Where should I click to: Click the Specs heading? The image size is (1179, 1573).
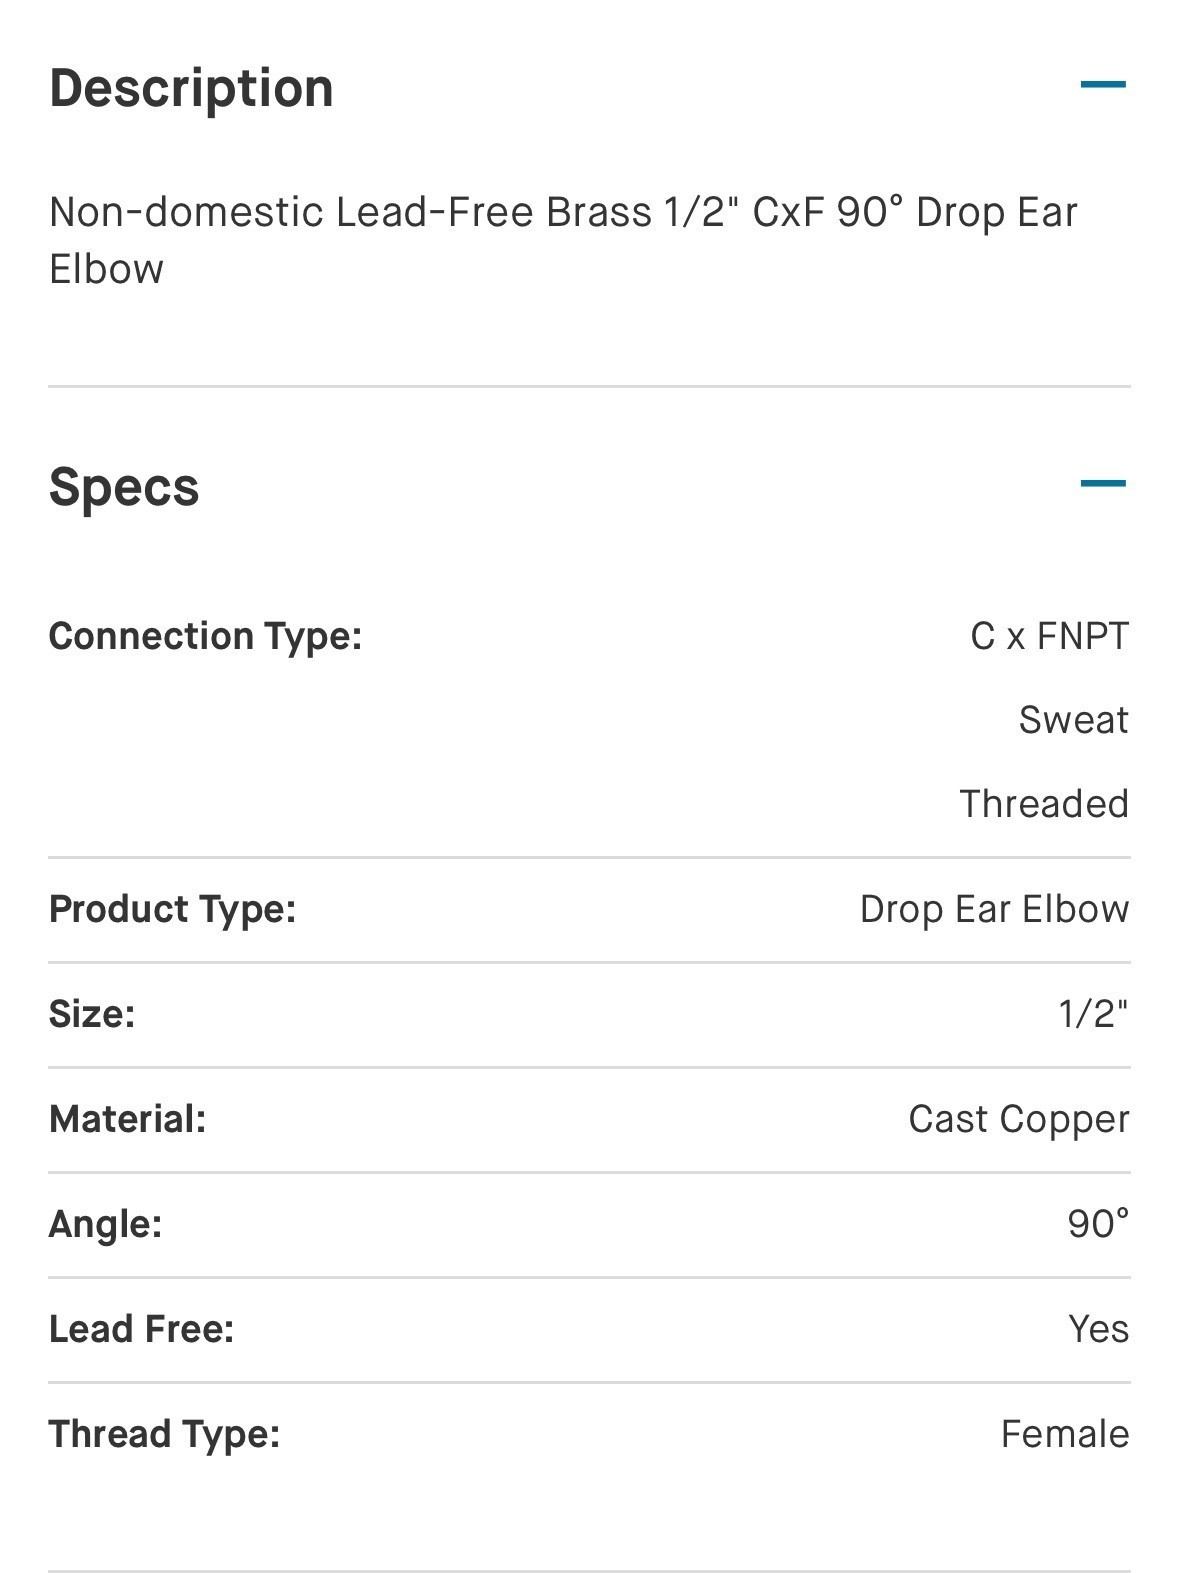coord(124,488)
